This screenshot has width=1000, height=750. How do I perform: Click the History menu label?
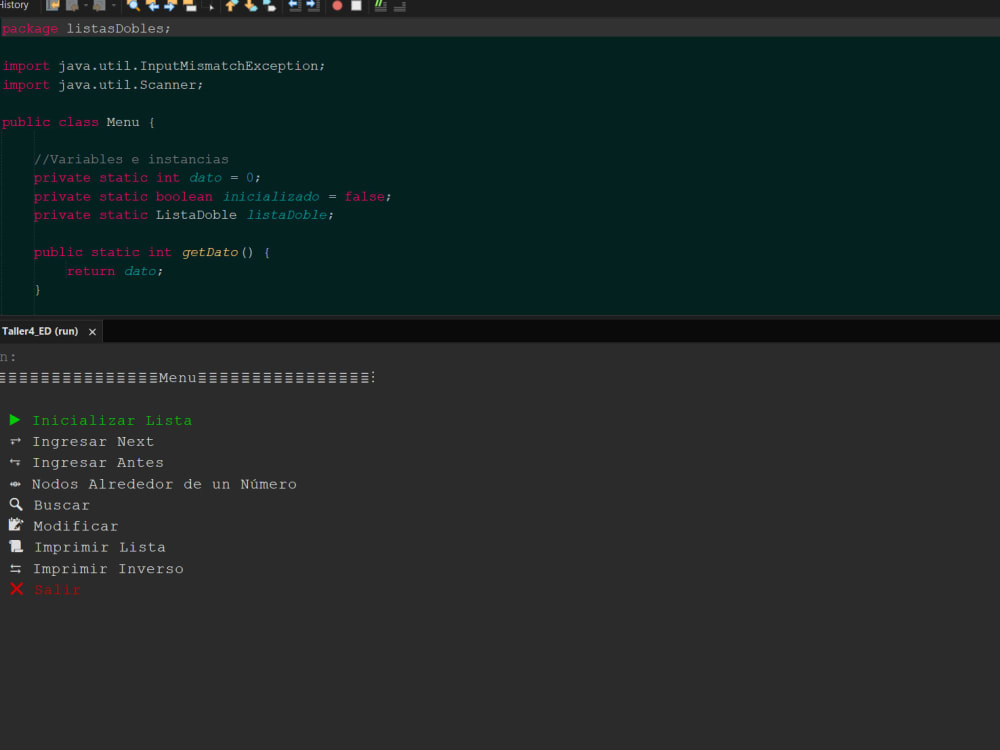(16, 5)
